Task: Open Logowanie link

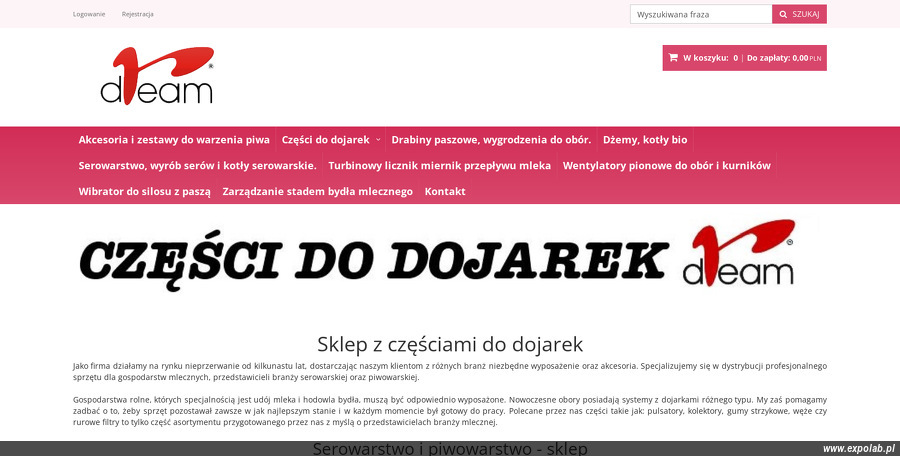Action: point(89,14)
